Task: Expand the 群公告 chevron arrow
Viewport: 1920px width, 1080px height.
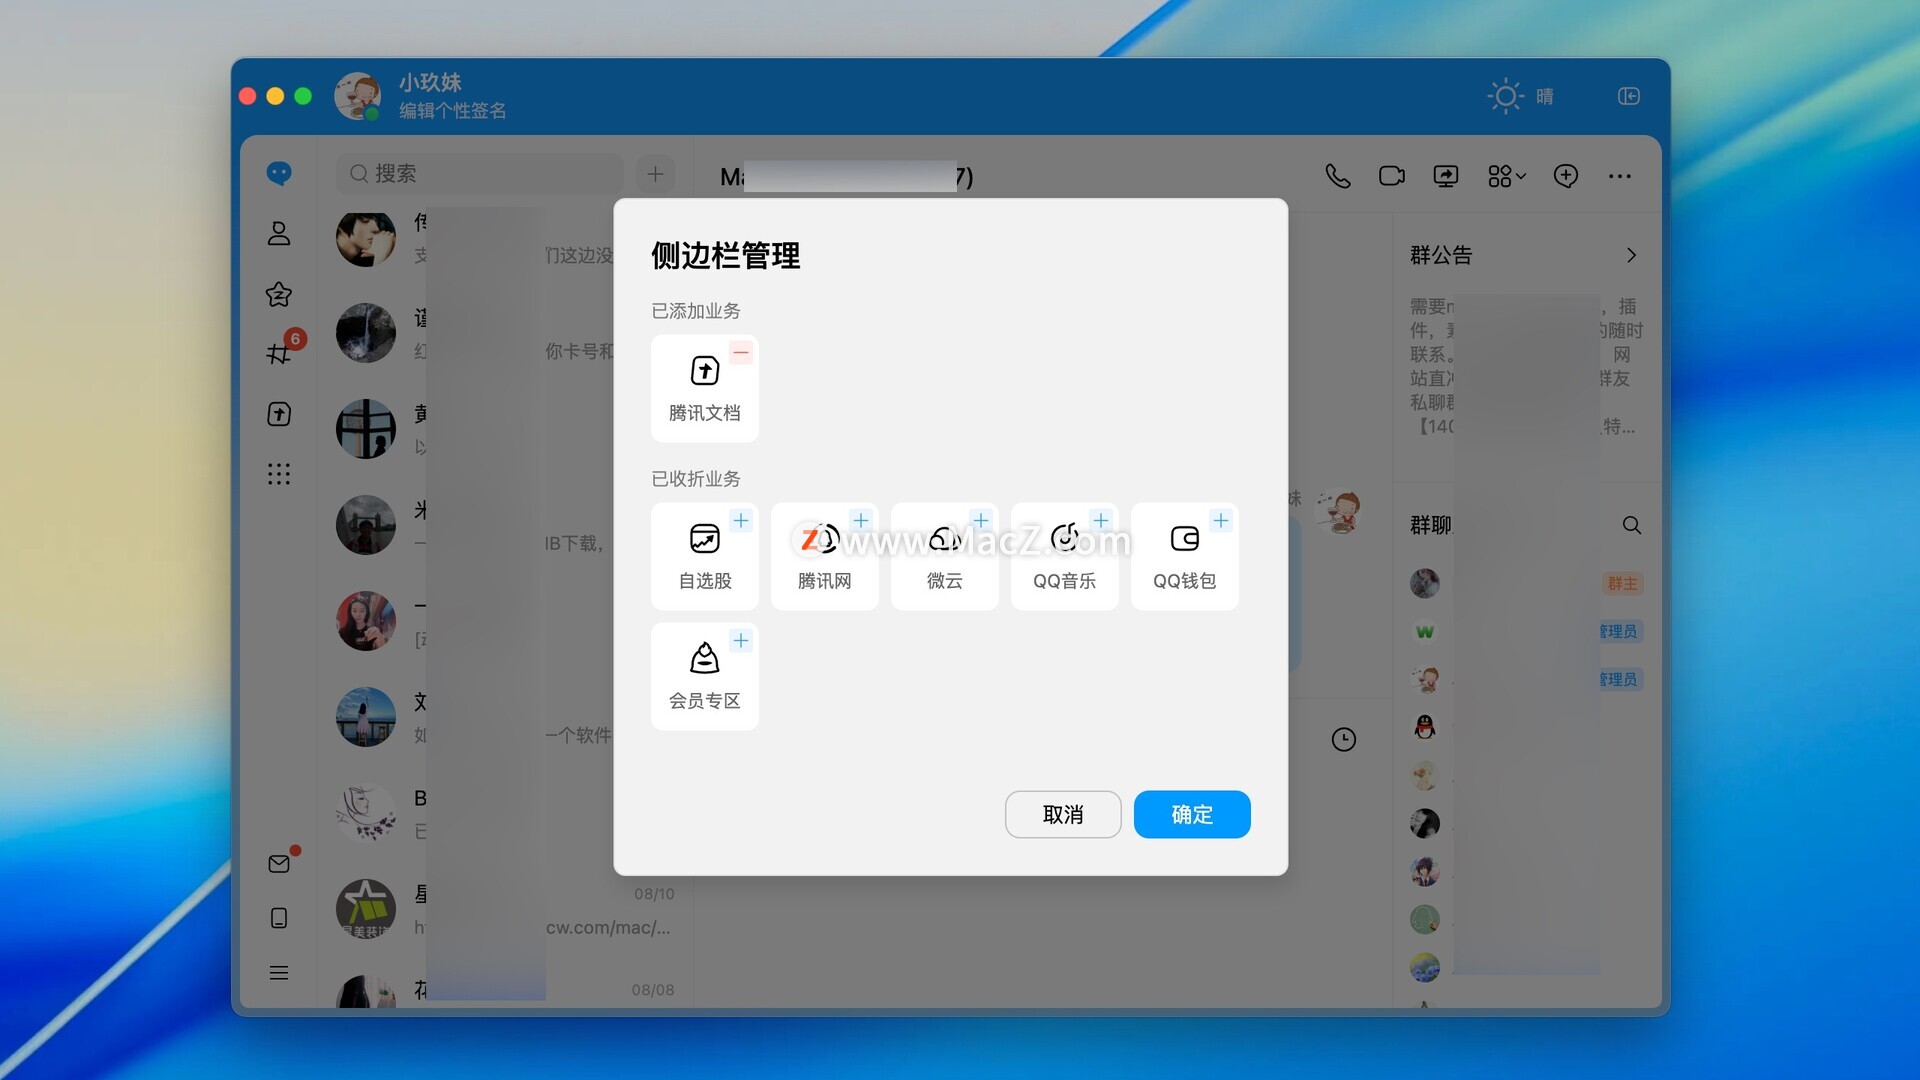Action: [1631, 255]
